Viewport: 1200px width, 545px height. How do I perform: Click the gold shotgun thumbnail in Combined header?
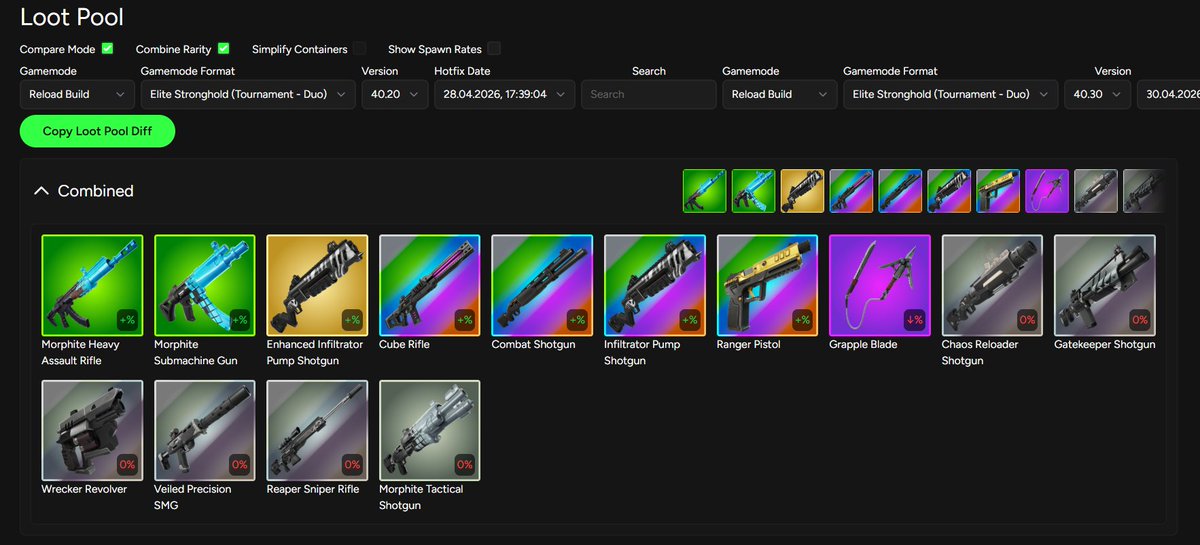(802, 190)
